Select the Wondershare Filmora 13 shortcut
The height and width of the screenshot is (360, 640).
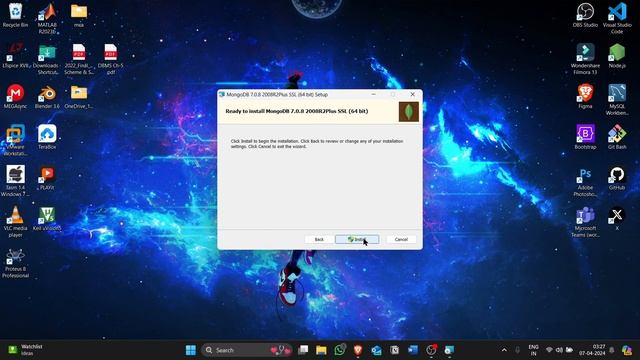click(585, 59)
